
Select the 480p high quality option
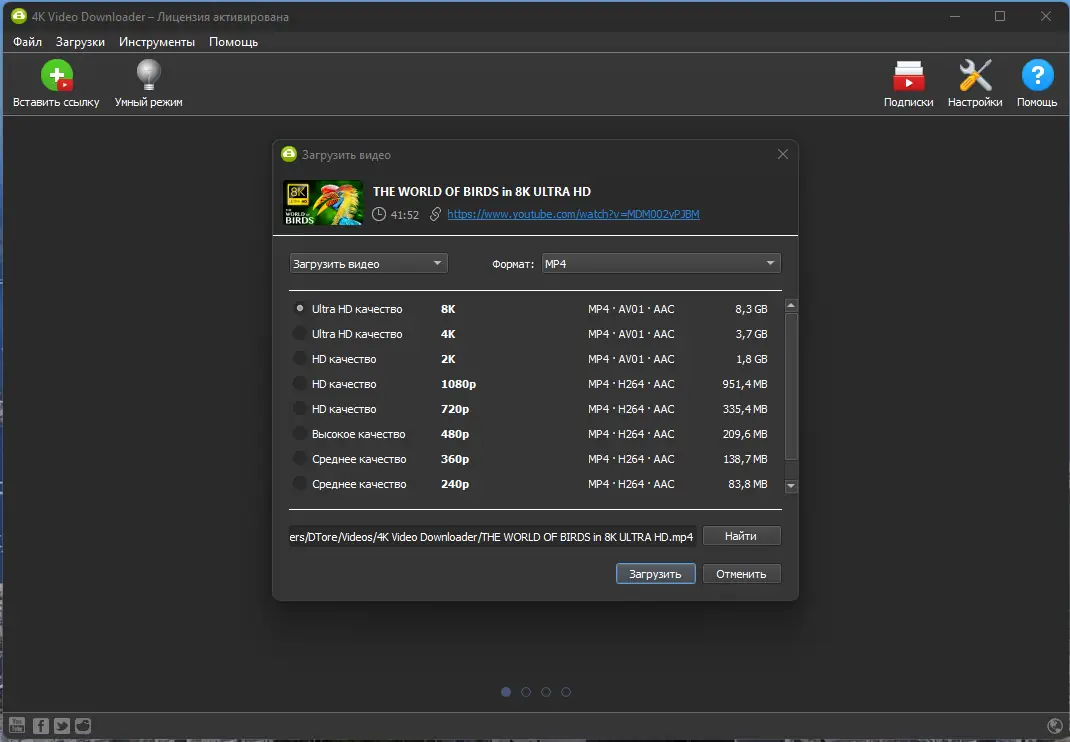300,433
